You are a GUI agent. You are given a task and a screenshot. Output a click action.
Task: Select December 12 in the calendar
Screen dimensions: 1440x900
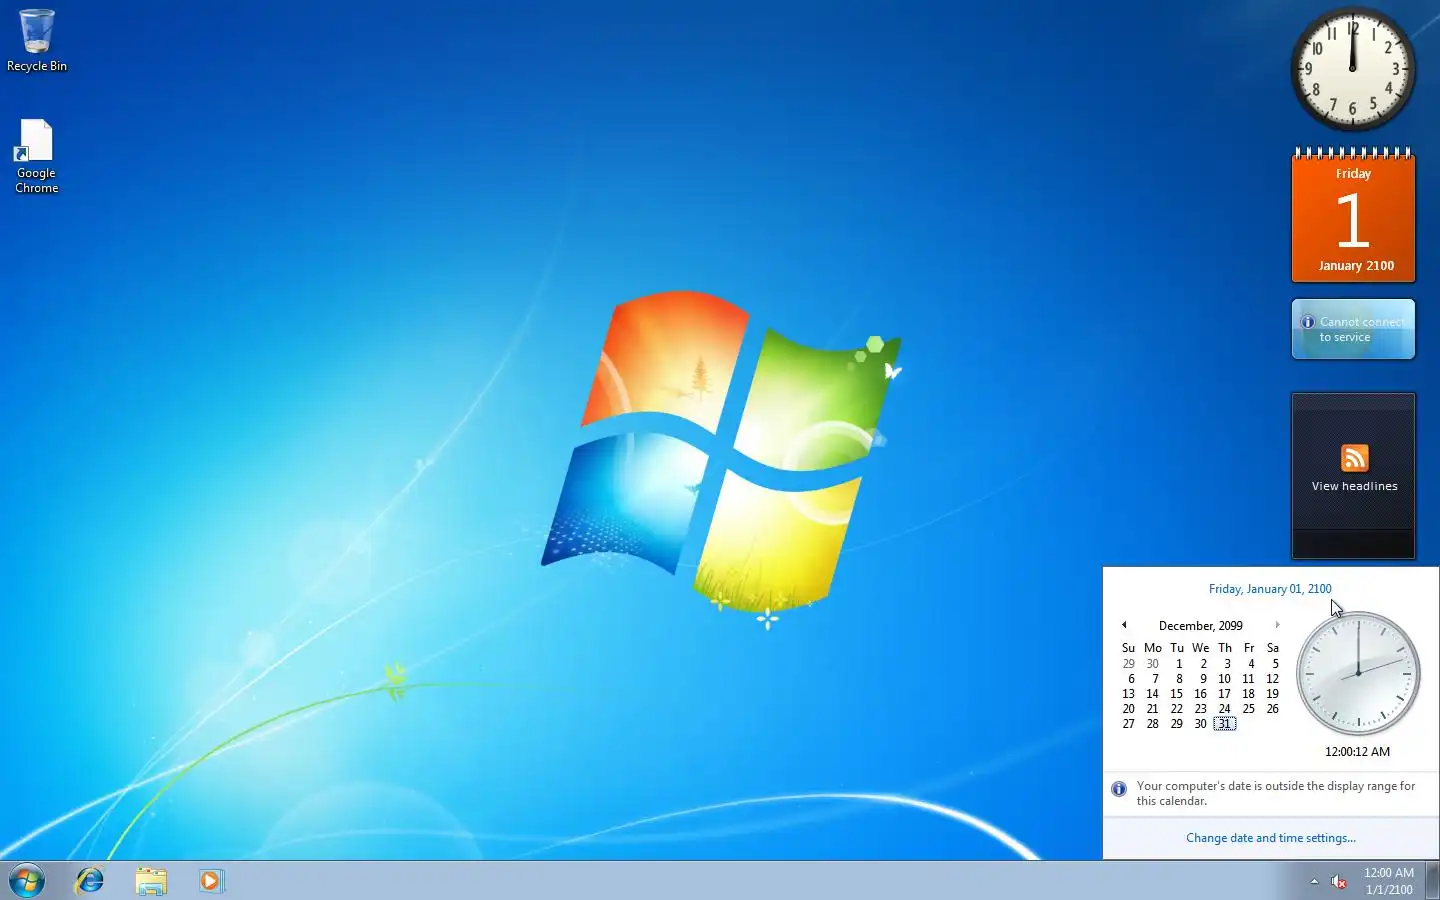1272,679
